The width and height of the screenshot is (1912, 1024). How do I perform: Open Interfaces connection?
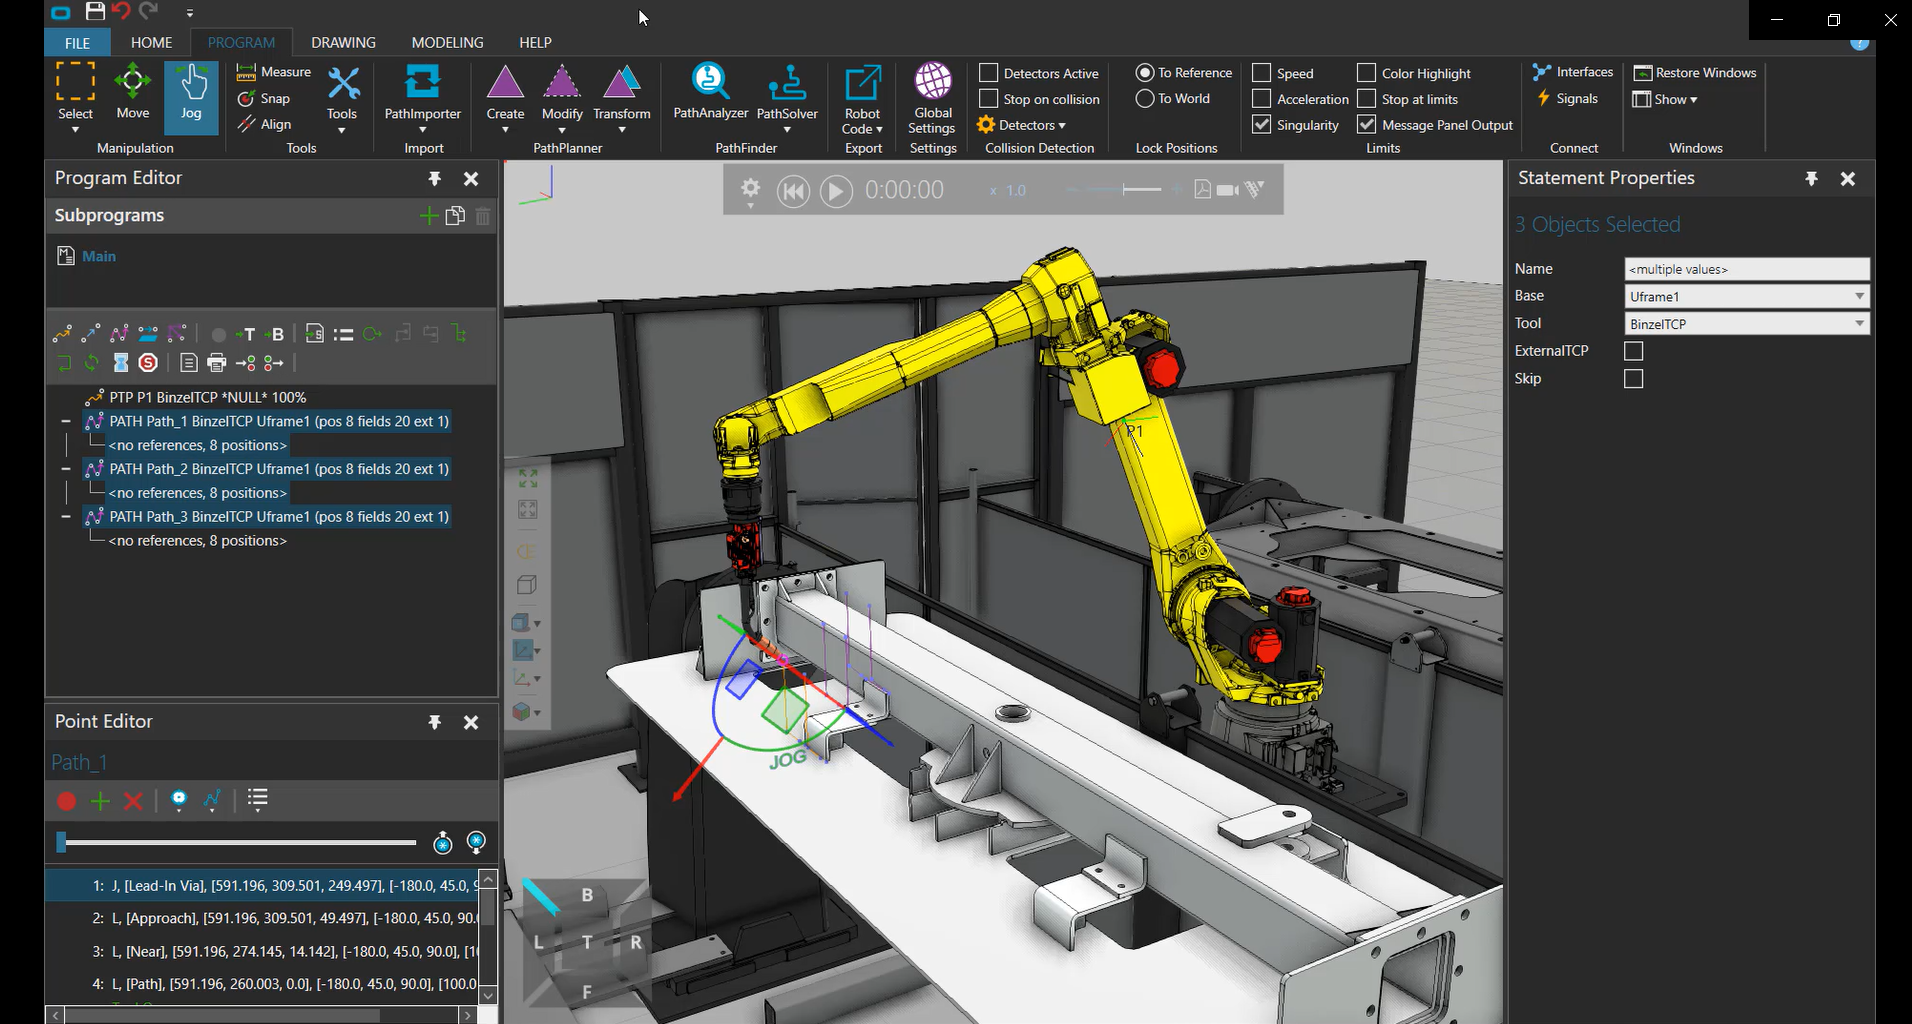(x=1573, y=72)
